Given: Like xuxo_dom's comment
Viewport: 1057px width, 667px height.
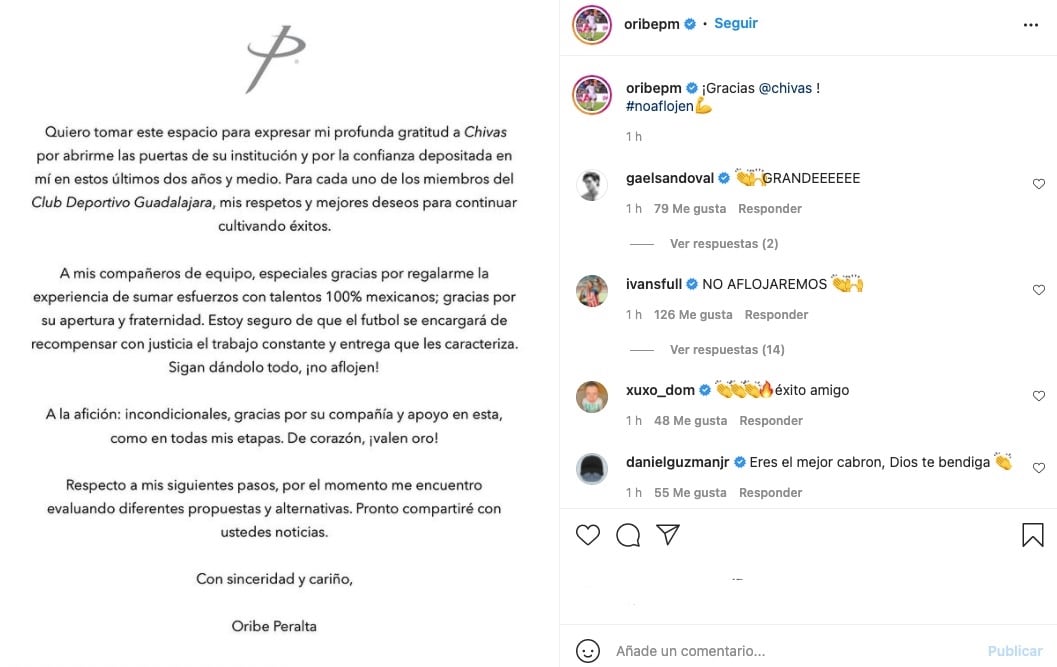Looking at the screenshot, I should 1038,396.
